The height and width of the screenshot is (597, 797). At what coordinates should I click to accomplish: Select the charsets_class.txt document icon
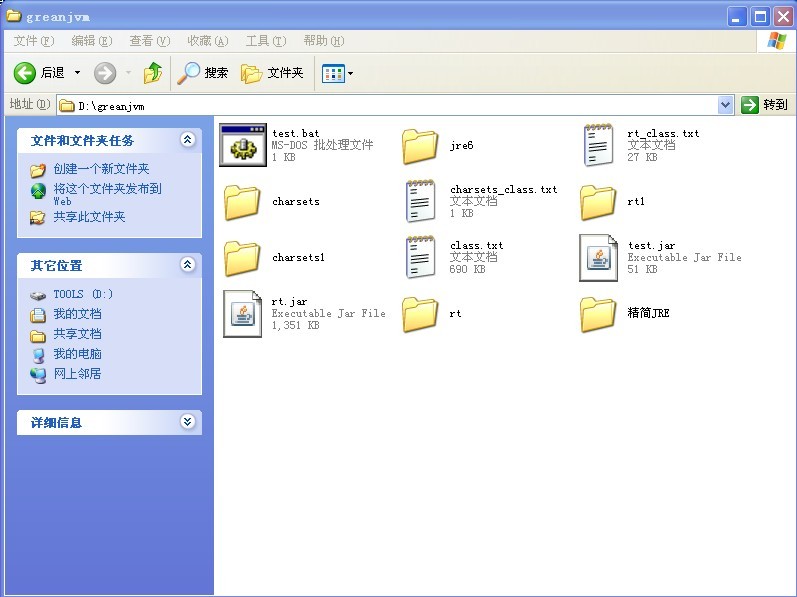pos(420,201)
